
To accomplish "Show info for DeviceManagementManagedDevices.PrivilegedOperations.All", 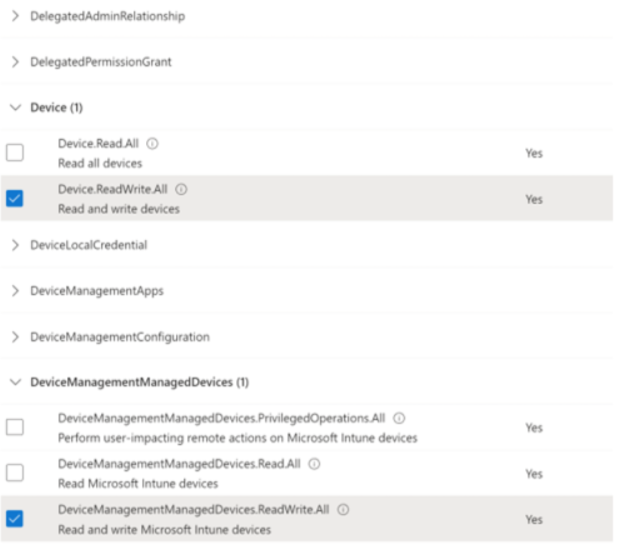I will coord(399,418).
